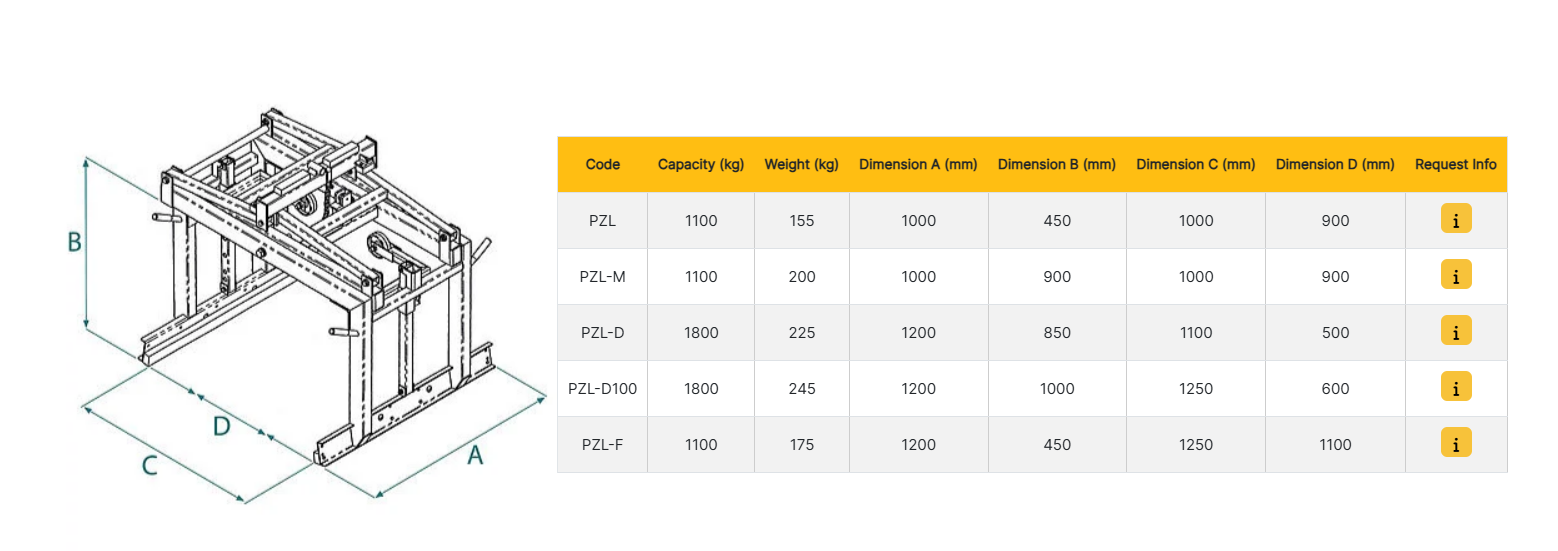
Task: Click dimension label A on drawing
Action: pos(475,455)
